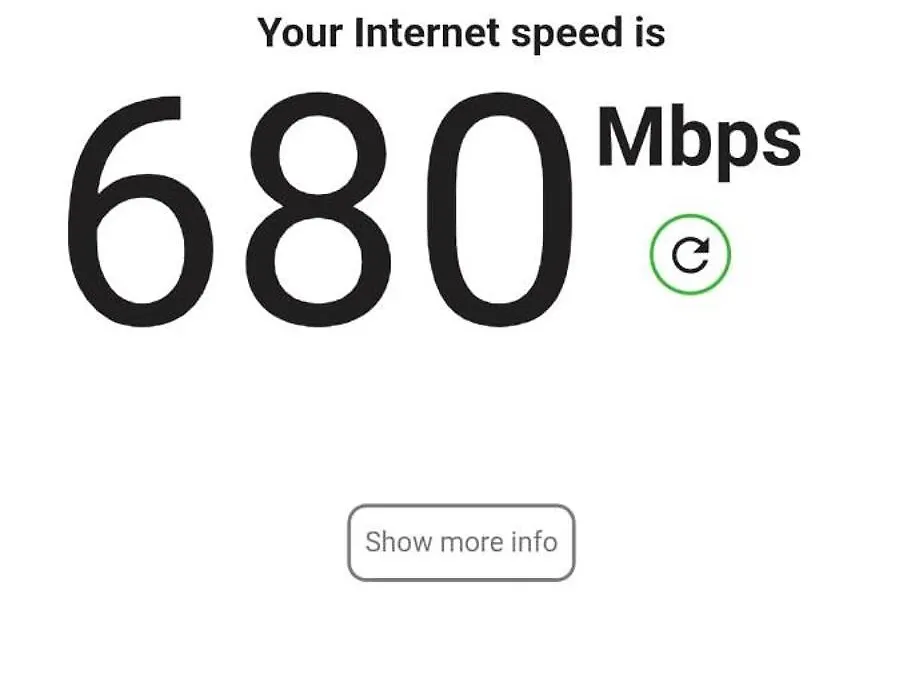Click the word 'speed' in the heading
This screenshot has height=700, width=923.
click(567, 34)
